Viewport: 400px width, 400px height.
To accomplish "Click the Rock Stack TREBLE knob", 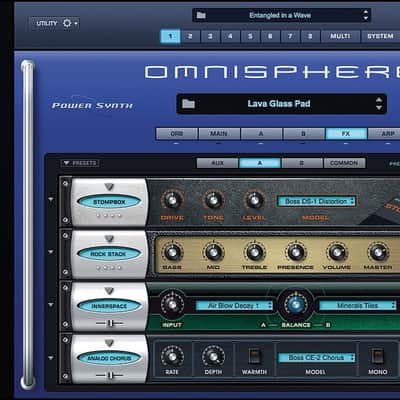I will pyautogui.click(x=254, y=252).
